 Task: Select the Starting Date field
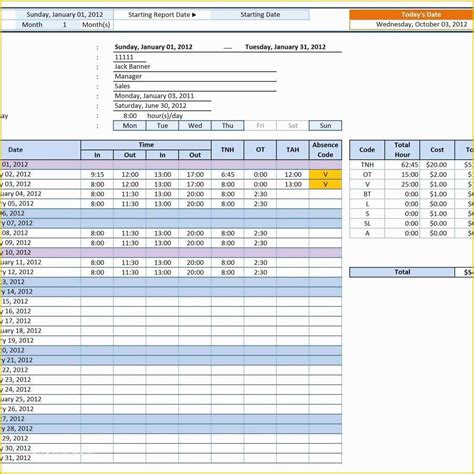tap(260, 15)
